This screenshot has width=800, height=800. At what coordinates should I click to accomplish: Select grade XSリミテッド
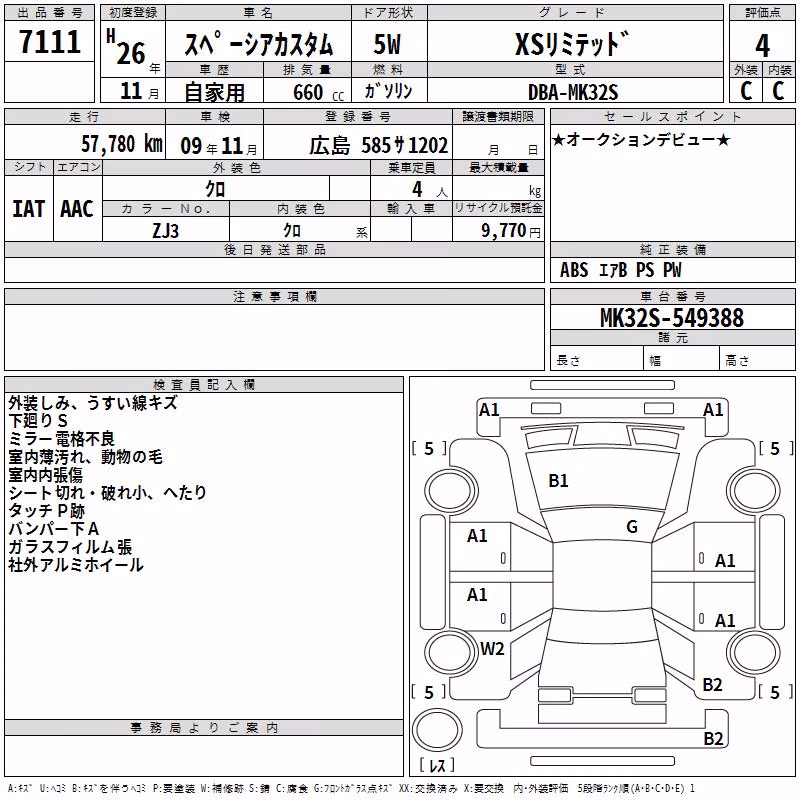[572, 44]
